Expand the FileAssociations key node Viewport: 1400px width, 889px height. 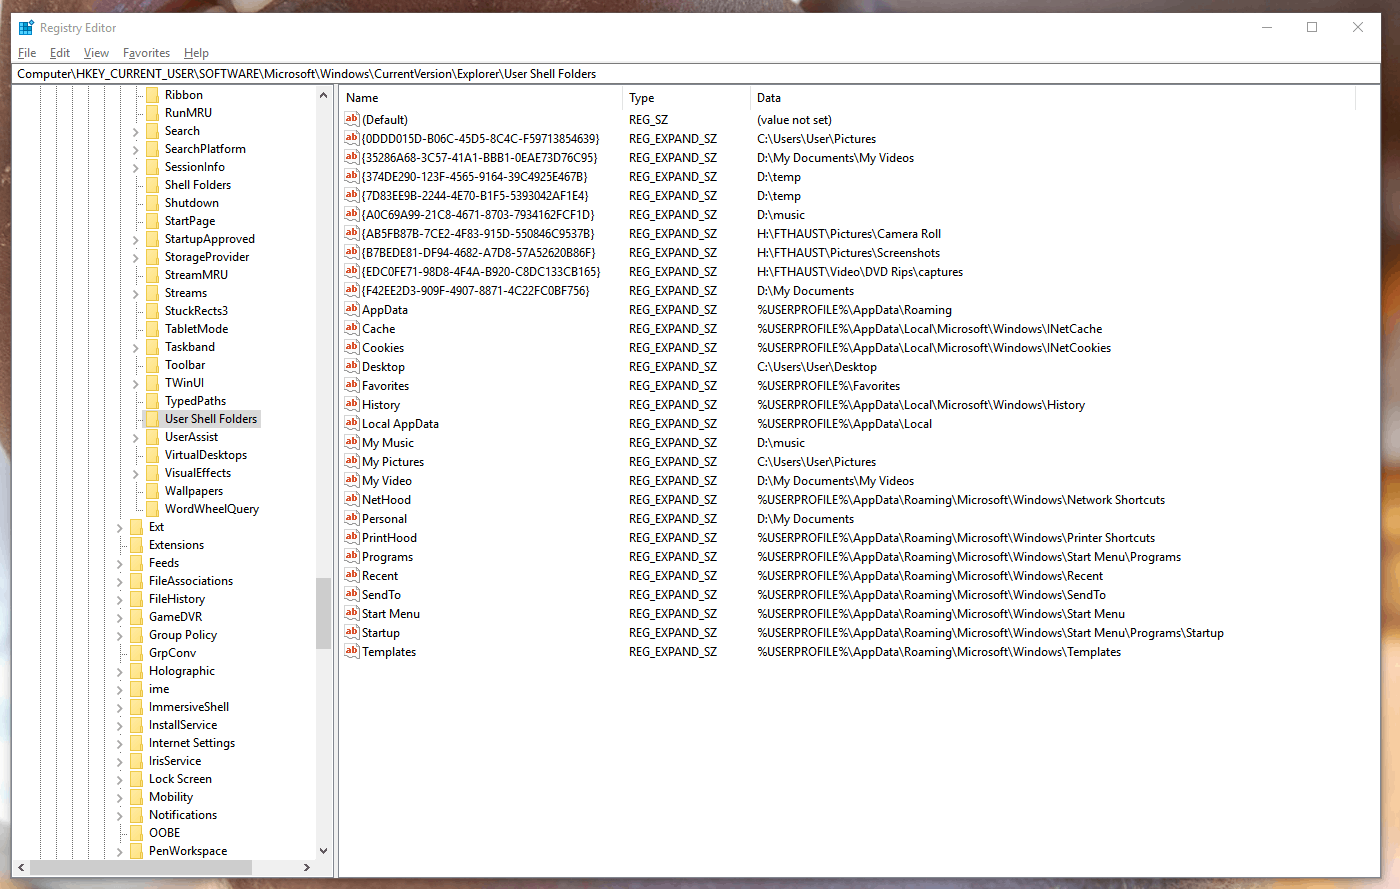(x=119, y=581)
